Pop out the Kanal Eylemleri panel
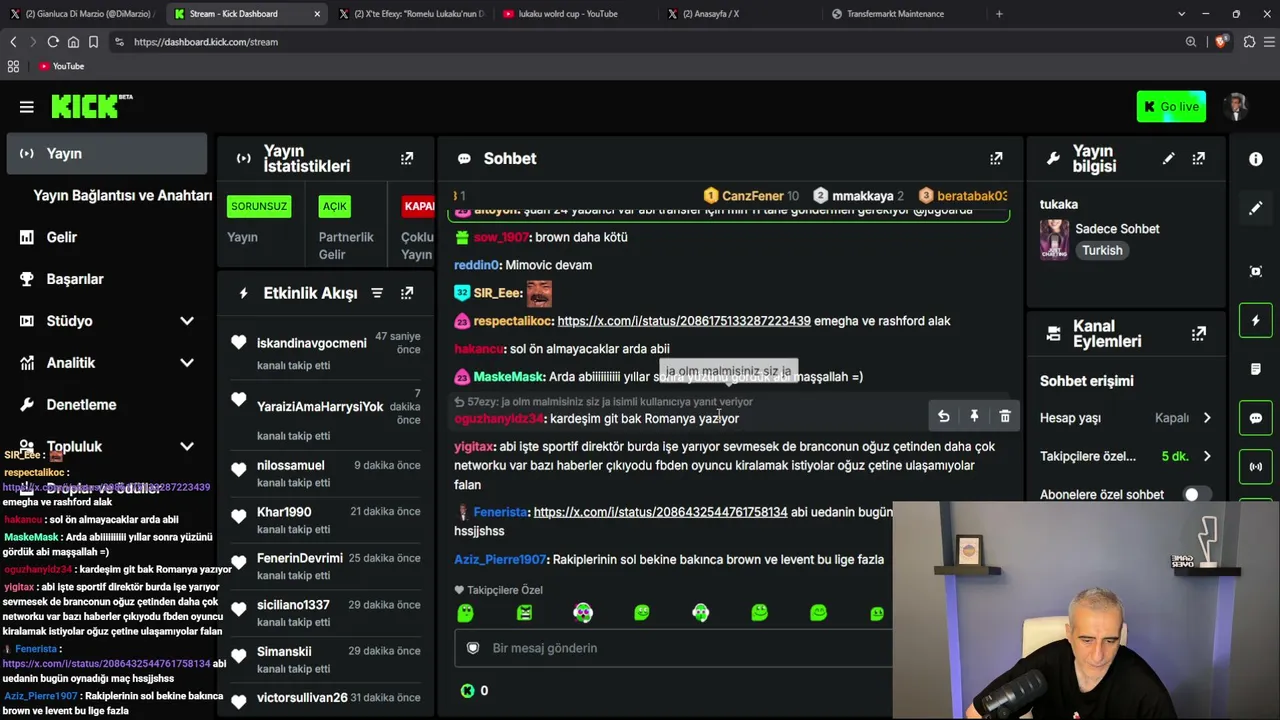The width and height of the screenshot is (1280, 720). click(1199, 333)
